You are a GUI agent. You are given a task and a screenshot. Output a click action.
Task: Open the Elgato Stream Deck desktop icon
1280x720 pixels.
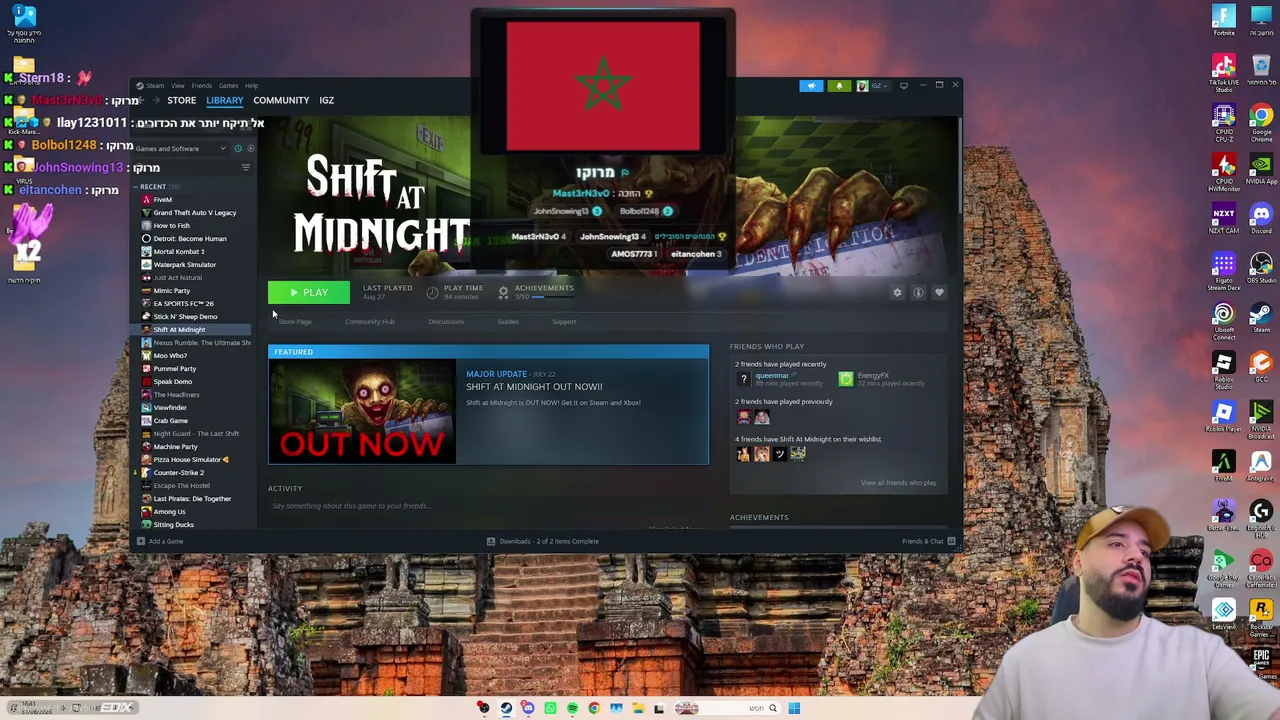coord(1224,270)
